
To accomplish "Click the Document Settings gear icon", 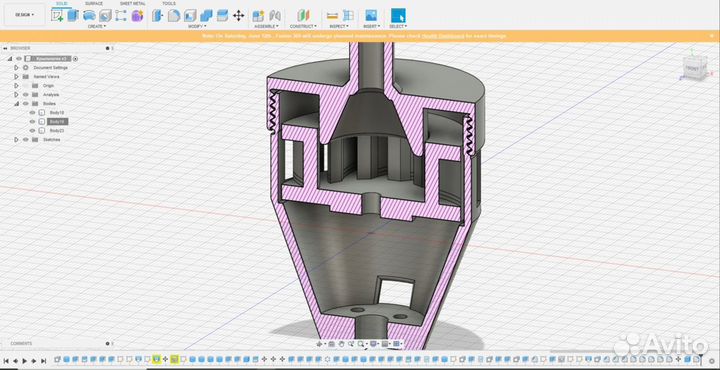I will (26, 67).
